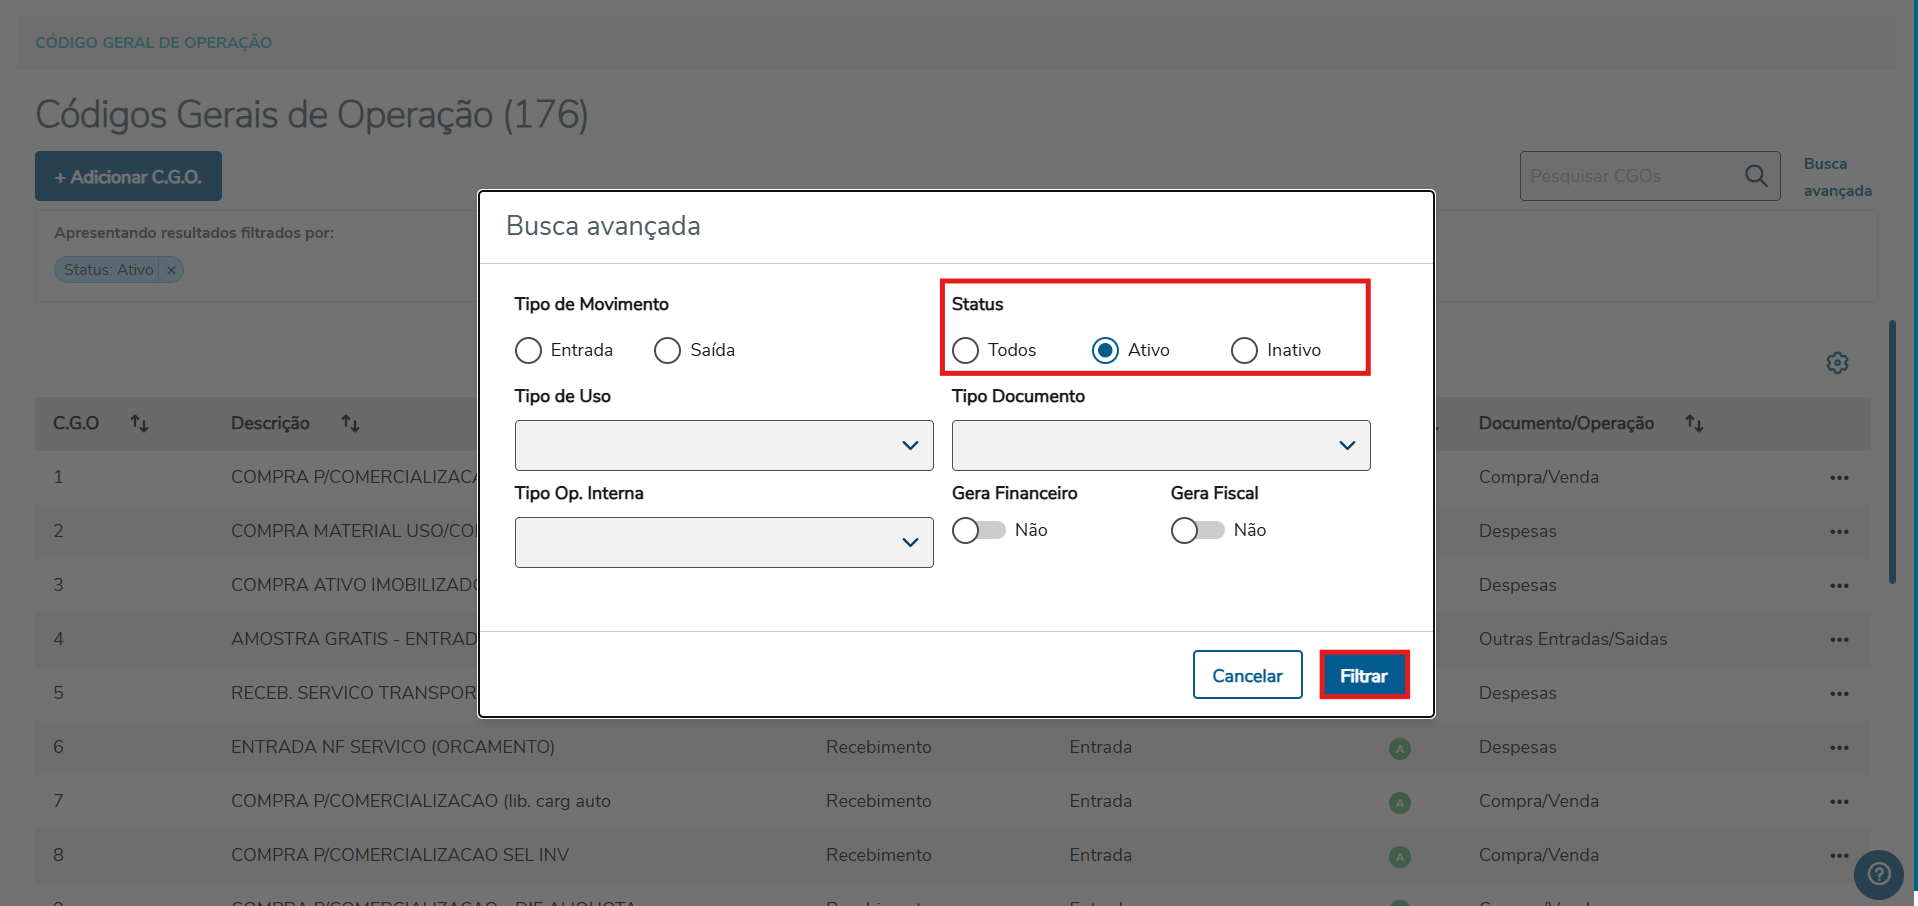This screenshot has width=1918, height=906.
Task: Select the Saída radio button
Action: point(667,351)
